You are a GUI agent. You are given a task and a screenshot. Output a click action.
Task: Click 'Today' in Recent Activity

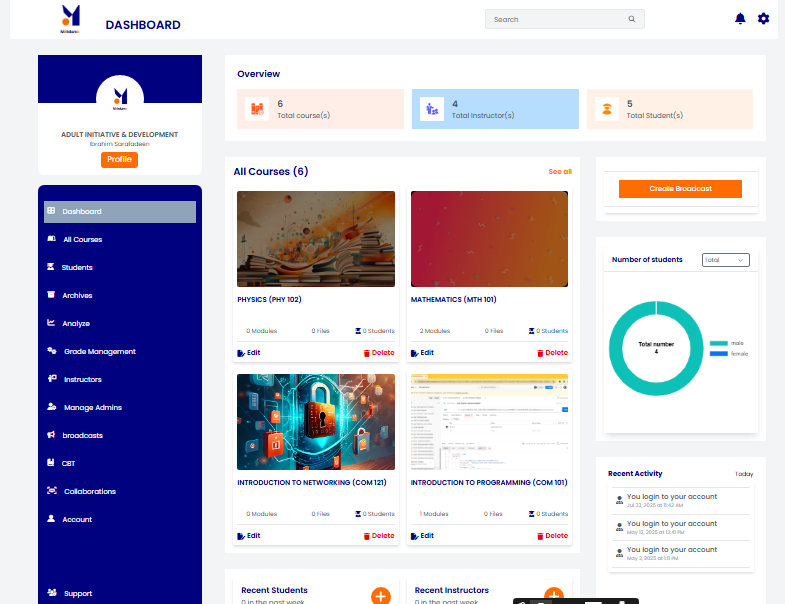(x=744, y=474)
